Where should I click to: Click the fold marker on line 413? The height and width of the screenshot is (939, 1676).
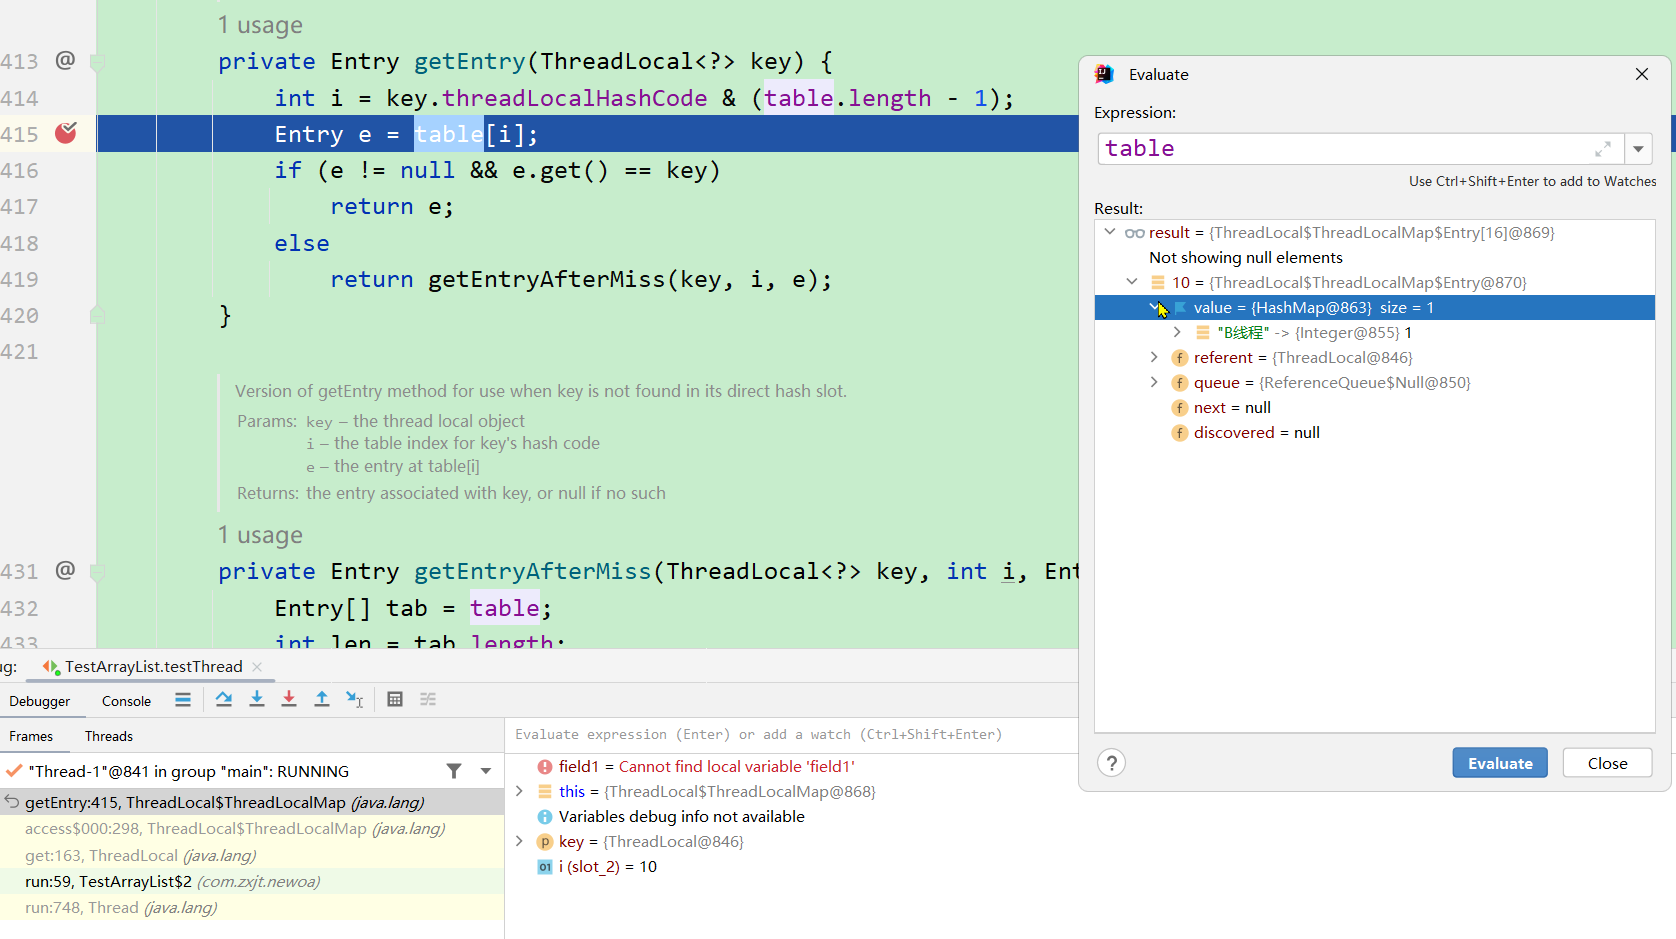coord(98,62)
